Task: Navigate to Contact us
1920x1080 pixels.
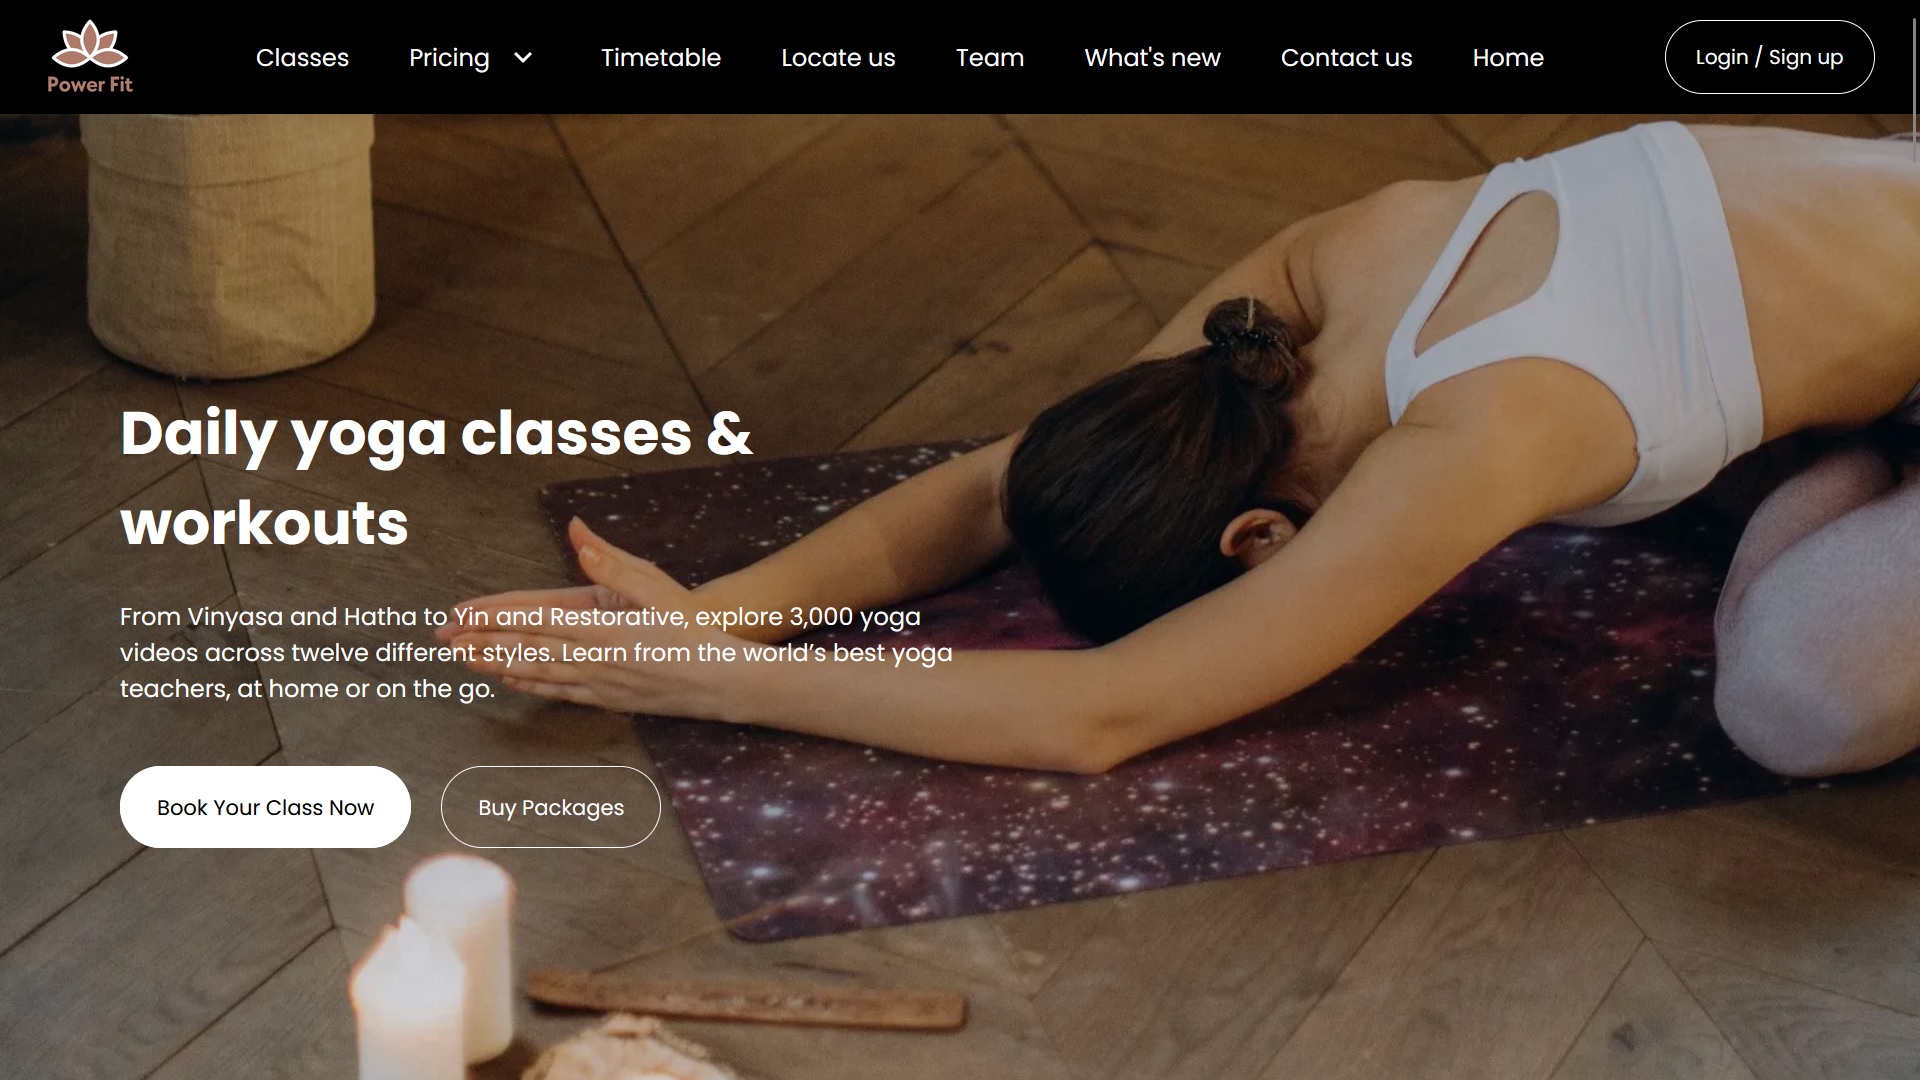Action: click(1346, 58)
